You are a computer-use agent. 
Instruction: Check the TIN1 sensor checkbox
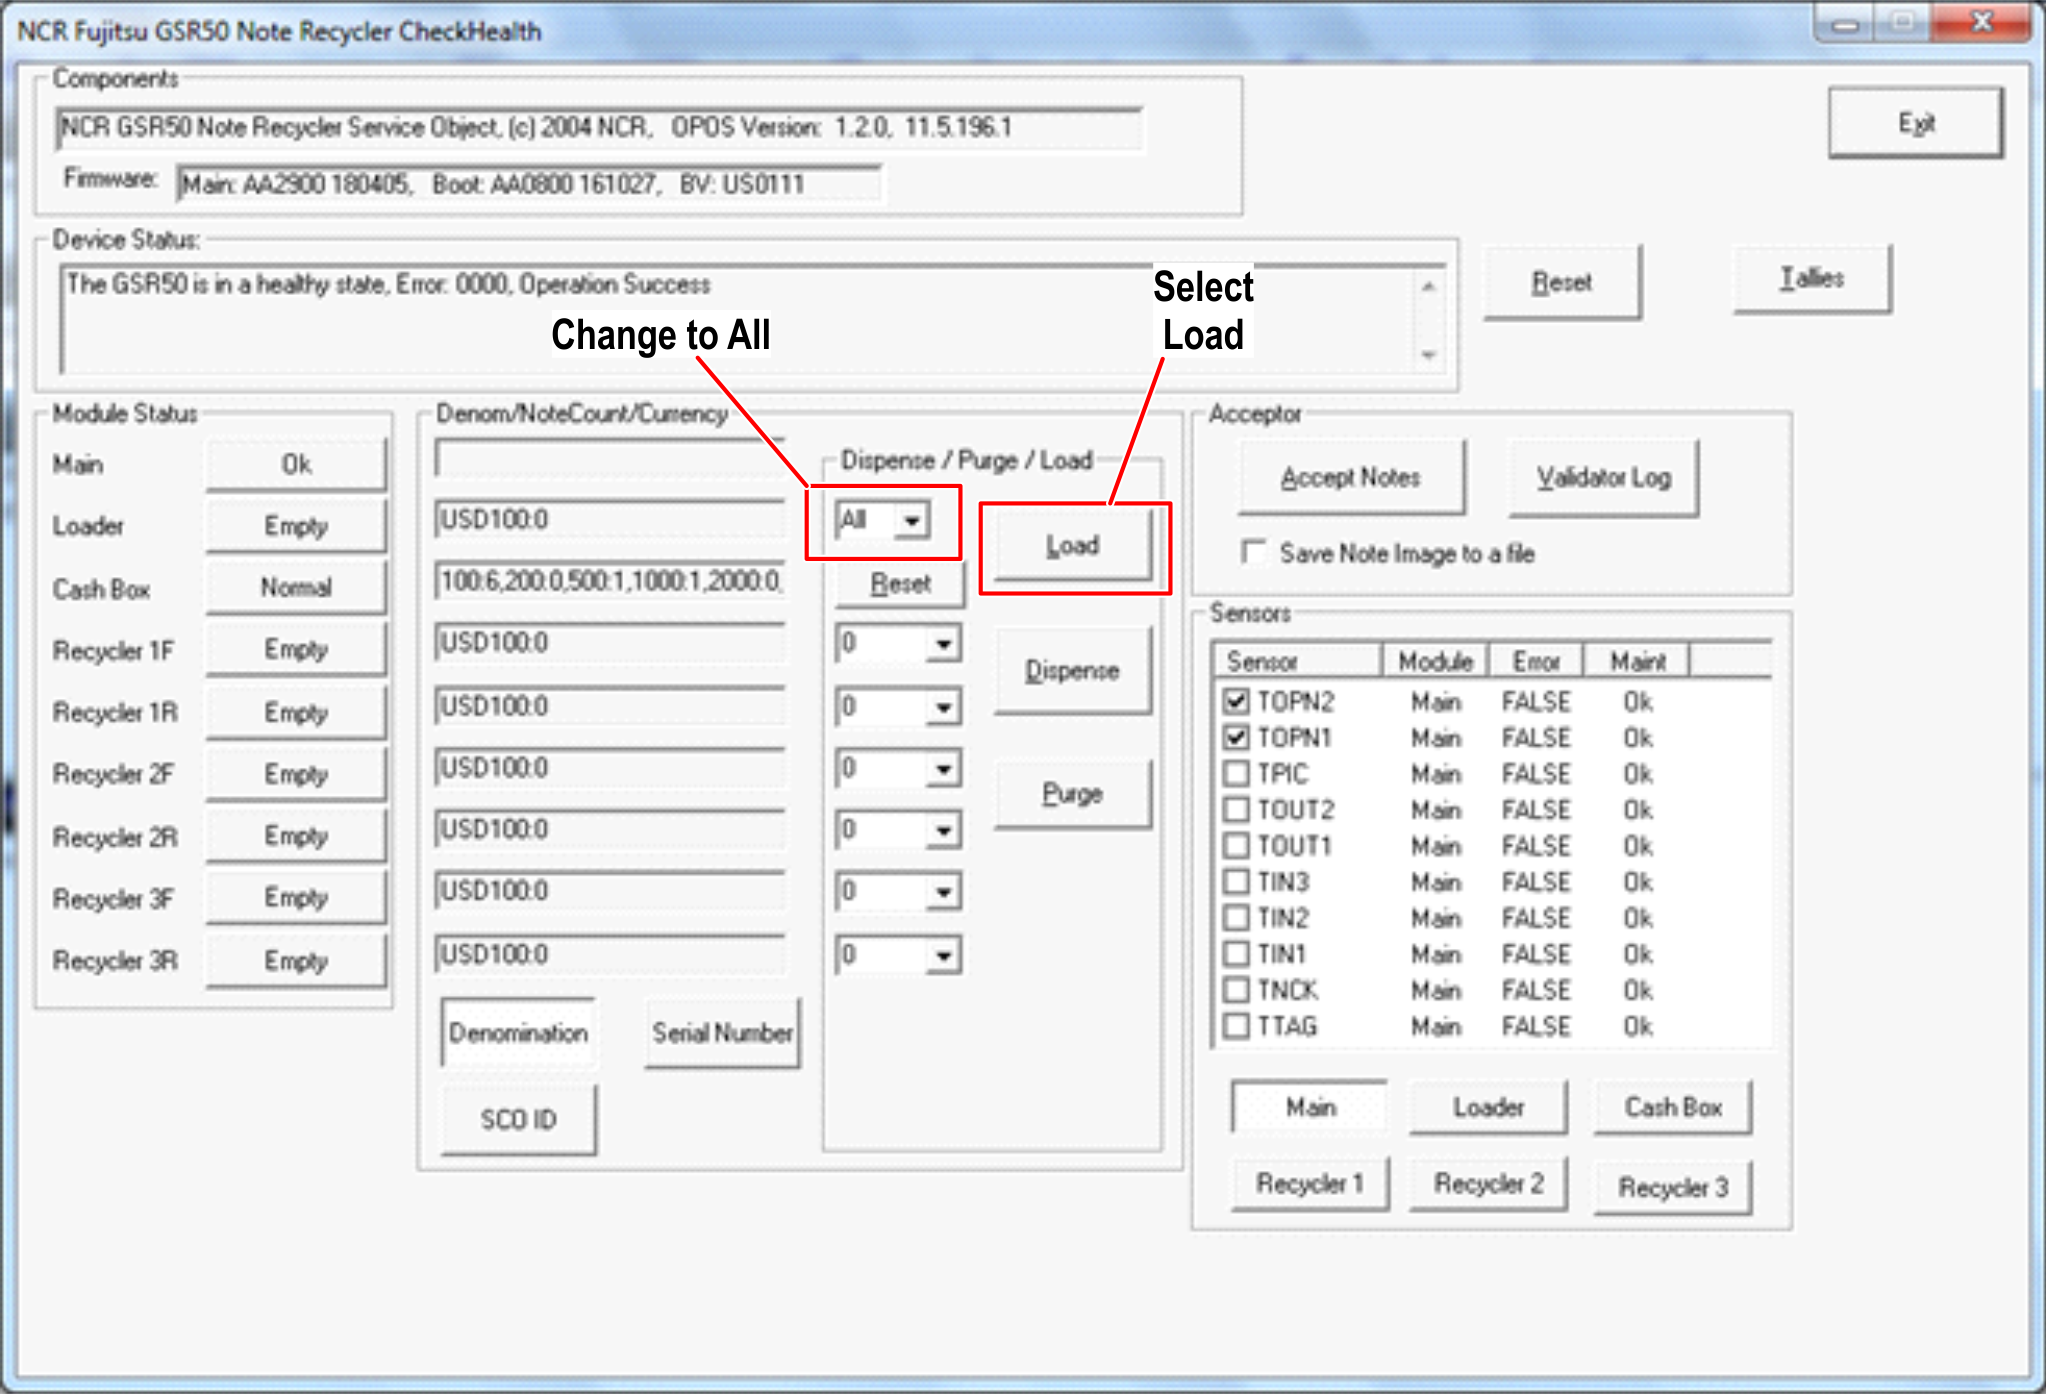point(1237,953)
